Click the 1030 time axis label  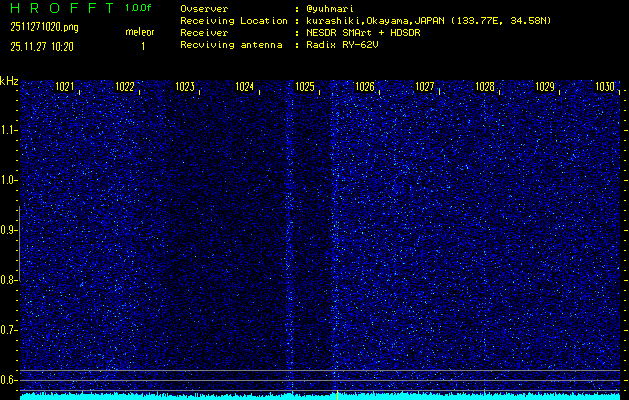pos(605,87)
